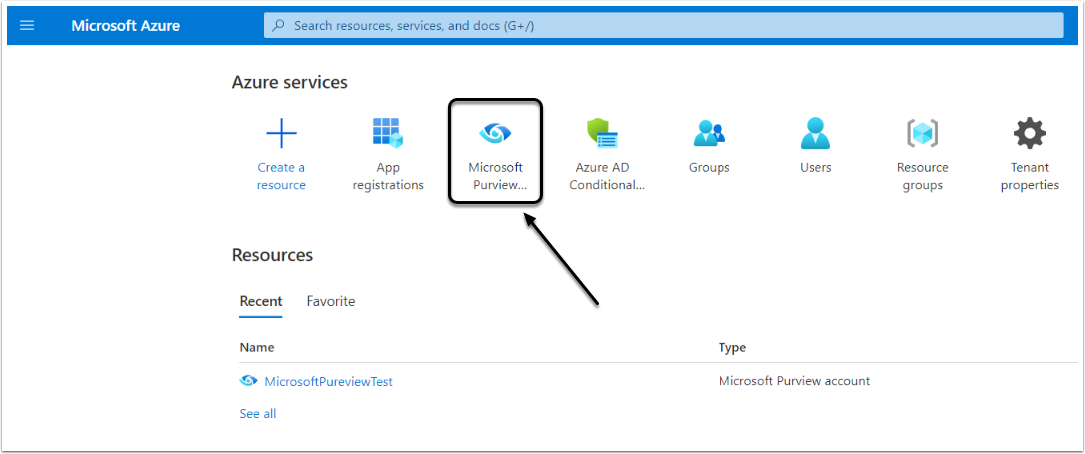Open the MicrosoftPureviewTest resource
The width and height of the screenshot is (1085, 454).
pyautogui.click(x=328, y=381)
